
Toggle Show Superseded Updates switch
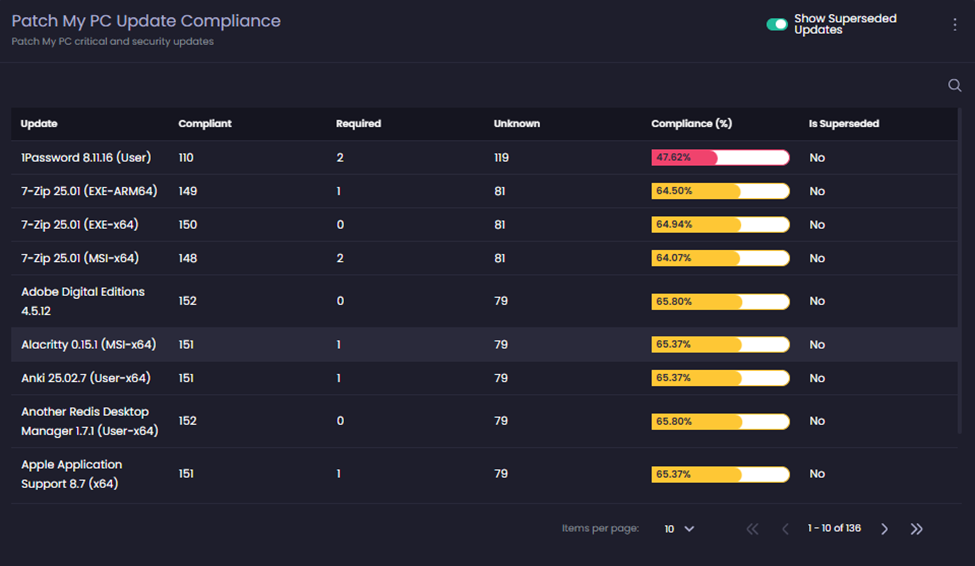click(x=777, y=24)
